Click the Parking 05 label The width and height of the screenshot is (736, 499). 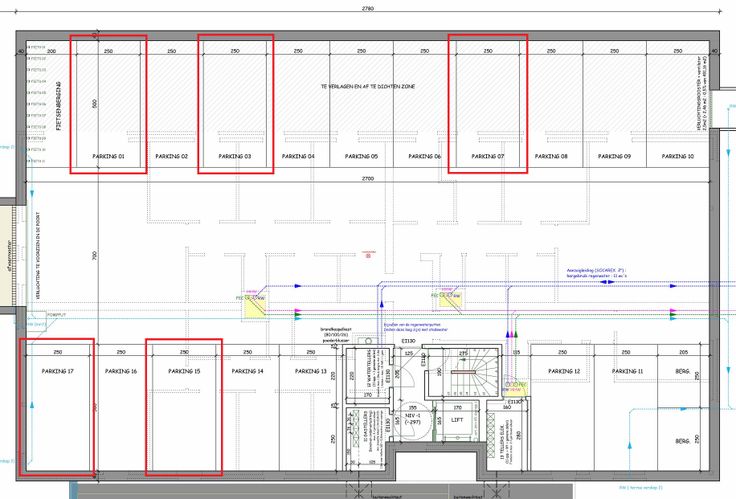tap(361, 157)
